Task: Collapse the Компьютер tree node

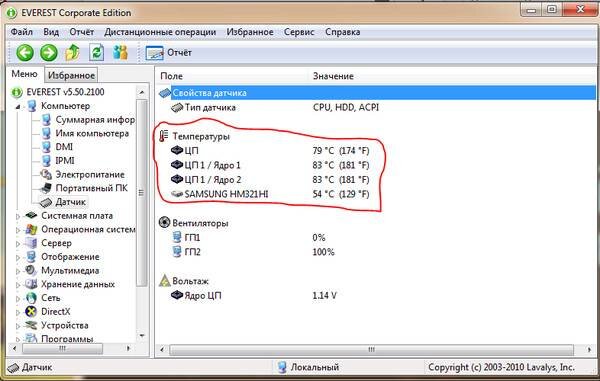Action: pyautogui.click(x=18, y=107)
